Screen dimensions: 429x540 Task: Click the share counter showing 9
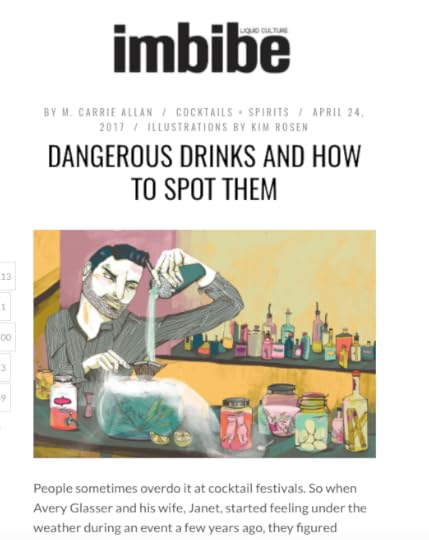click(x=5, y=397)
